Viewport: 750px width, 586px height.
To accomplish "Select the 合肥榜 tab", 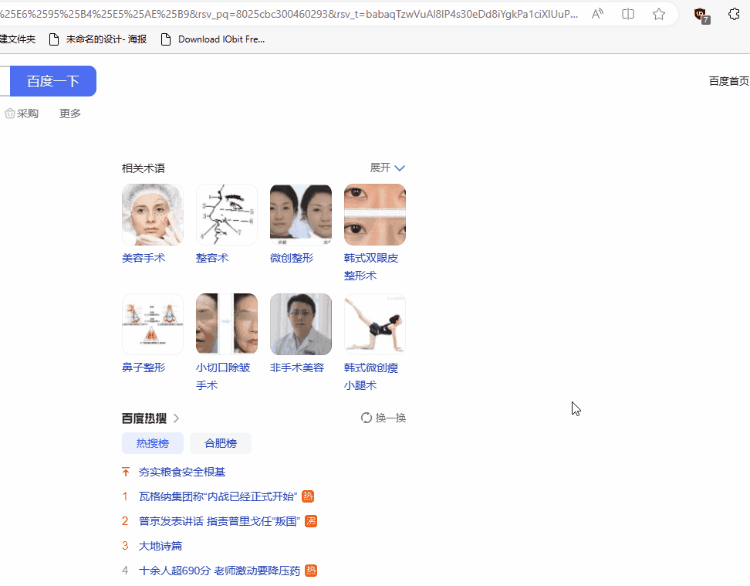I will pyautogui.click(x=221, y=443).
